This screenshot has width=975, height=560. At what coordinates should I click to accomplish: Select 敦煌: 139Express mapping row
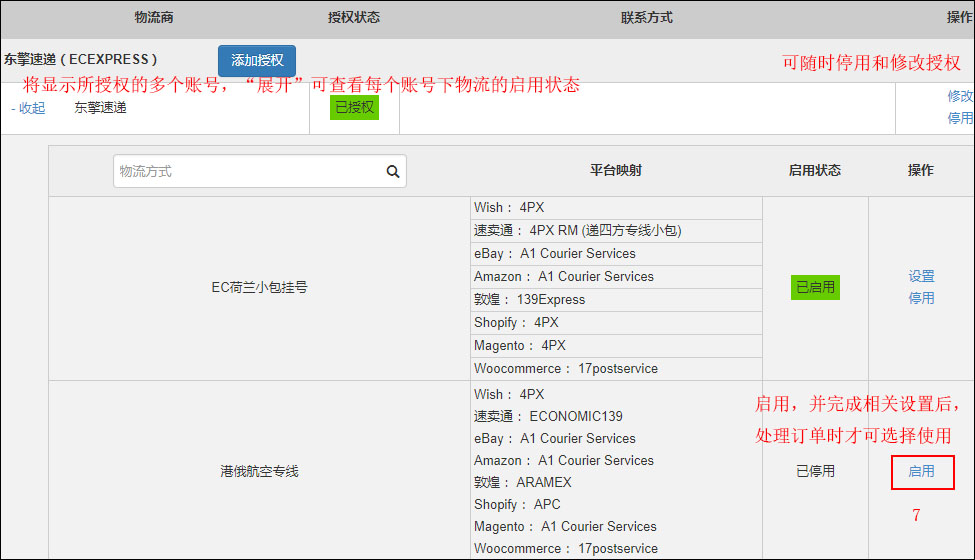tap(616, 300)
